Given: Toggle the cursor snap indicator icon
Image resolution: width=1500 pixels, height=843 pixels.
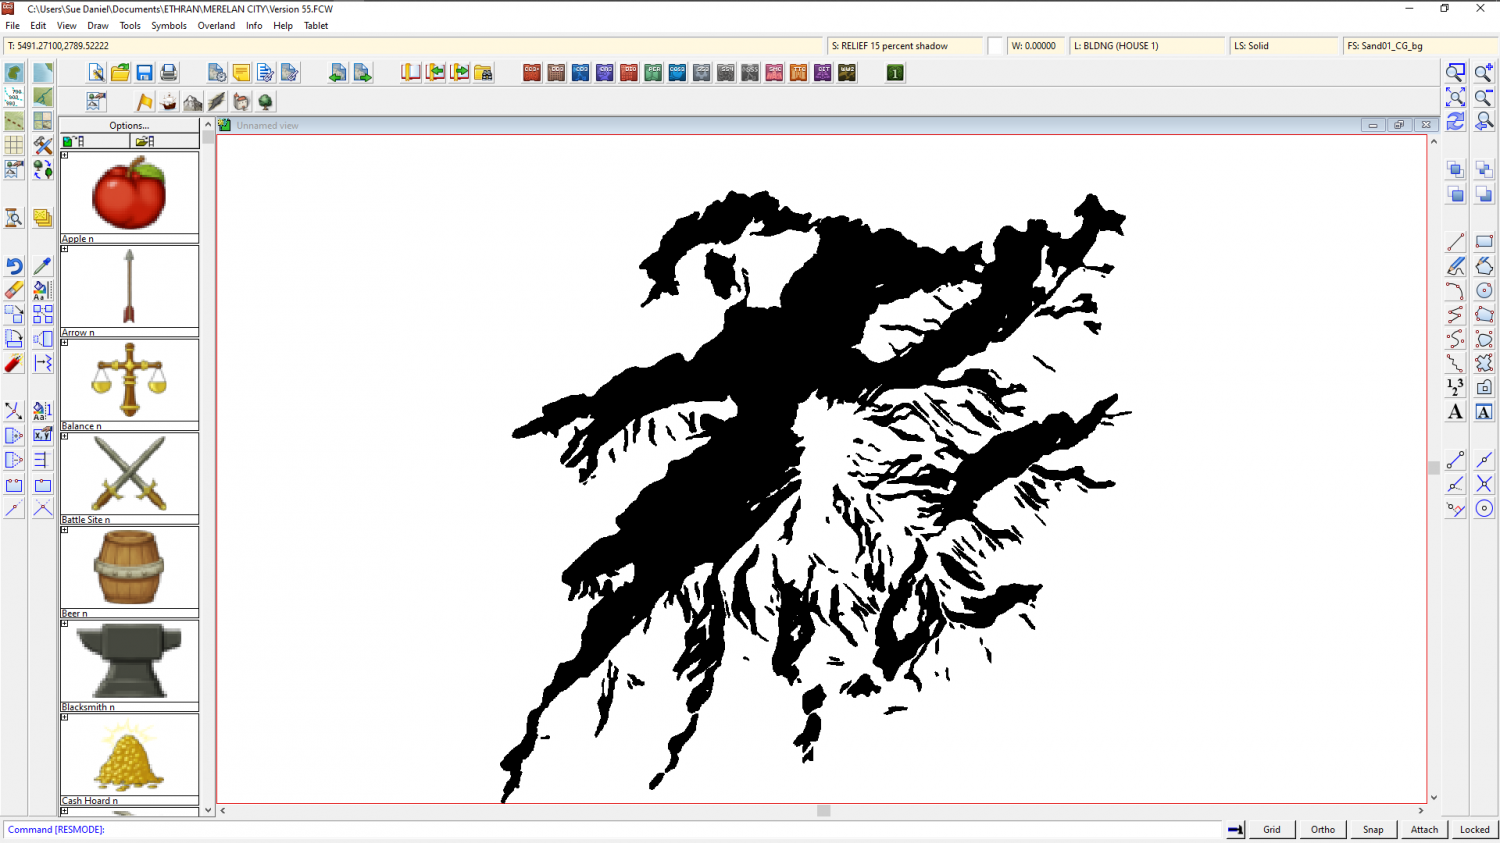Looking at the screenshot, I should tap(1236, 829).
